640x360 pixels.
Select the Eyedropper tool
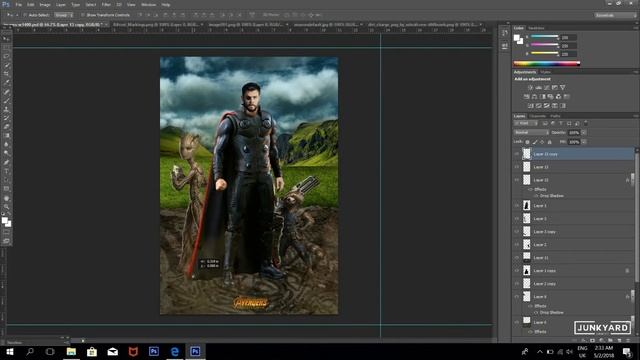[7, 83]
